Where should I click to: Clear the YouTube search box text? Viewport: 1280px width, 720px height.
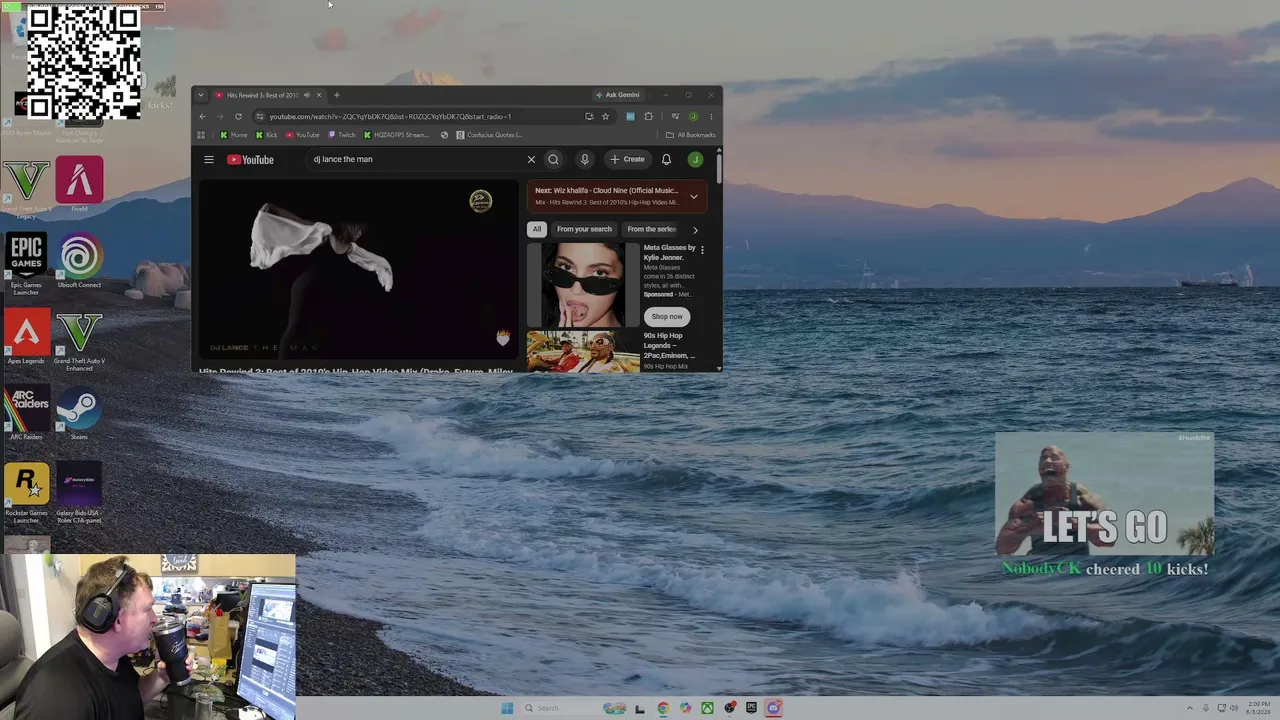click(x=531, y=160)
